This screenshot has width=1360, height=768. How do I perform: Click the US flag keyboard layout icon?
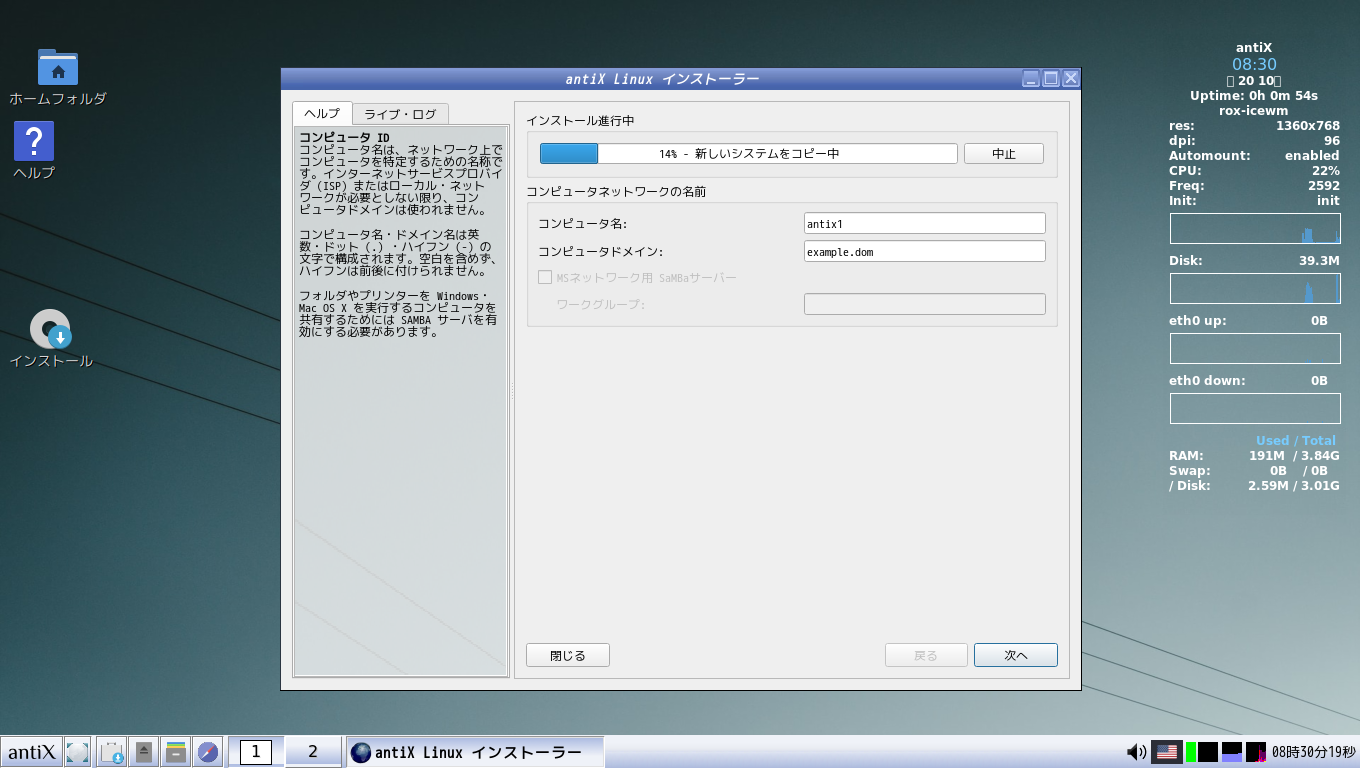pos(1166,752)
